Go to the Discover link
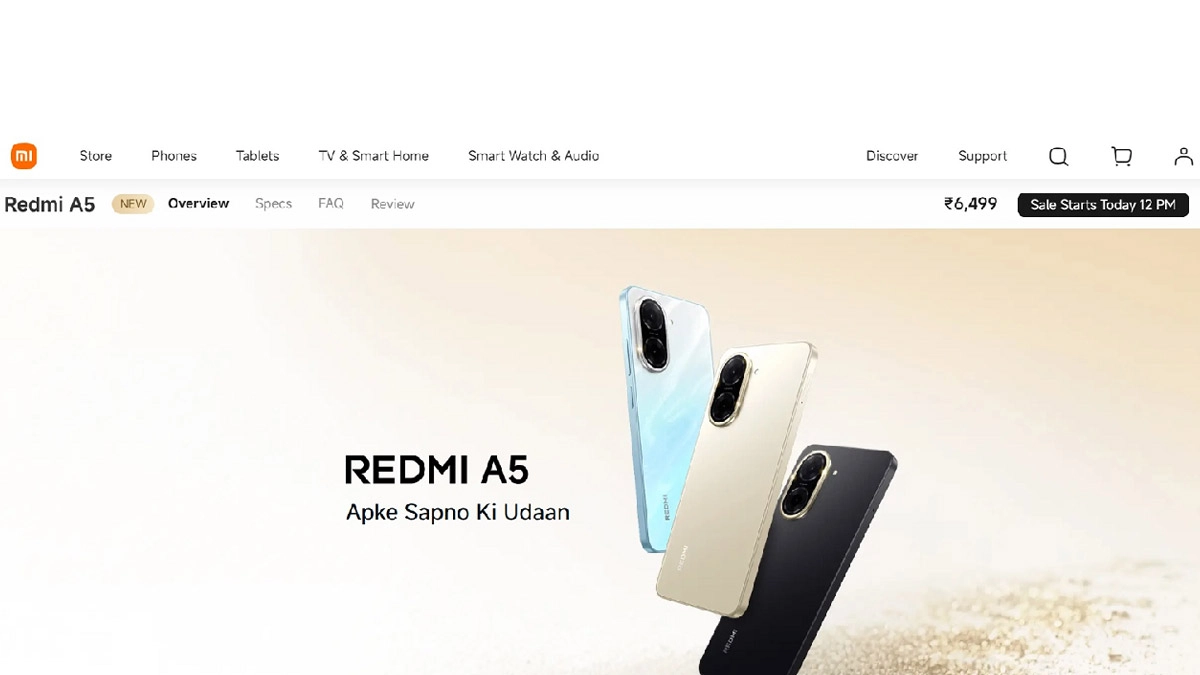The height and width of the screenshot is (675, 1200). pyautogui.click(x=892, y=156)
